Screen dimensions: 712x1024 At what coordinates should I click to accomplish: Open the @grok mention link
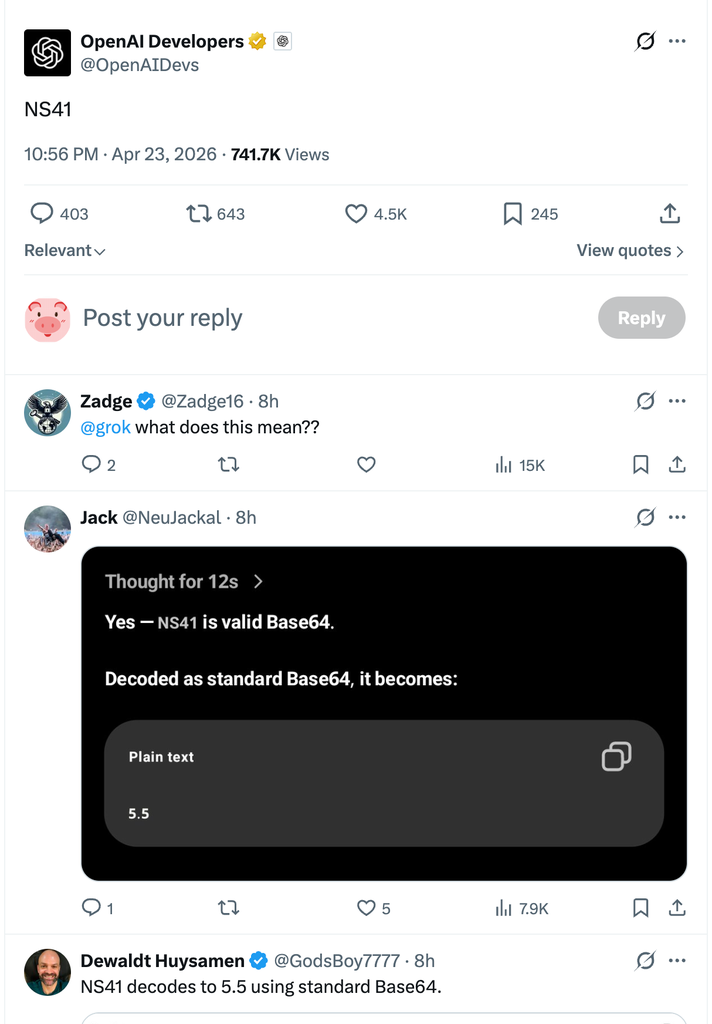coord(105,428)
